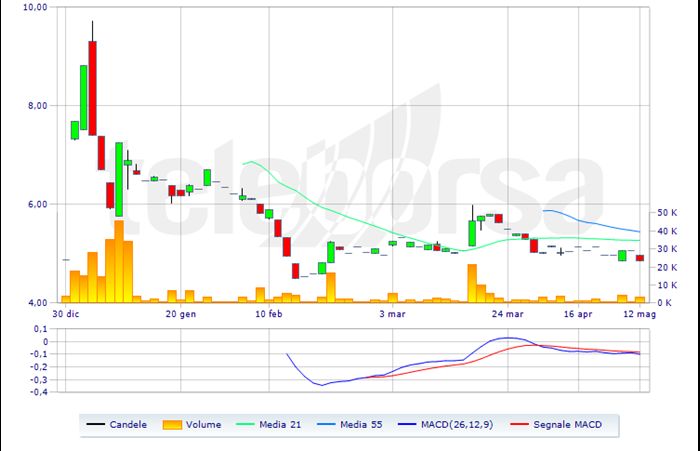The image size is (700, 451).
Task: Click the Media 21 legend label
Action: [x=280, y=425]
